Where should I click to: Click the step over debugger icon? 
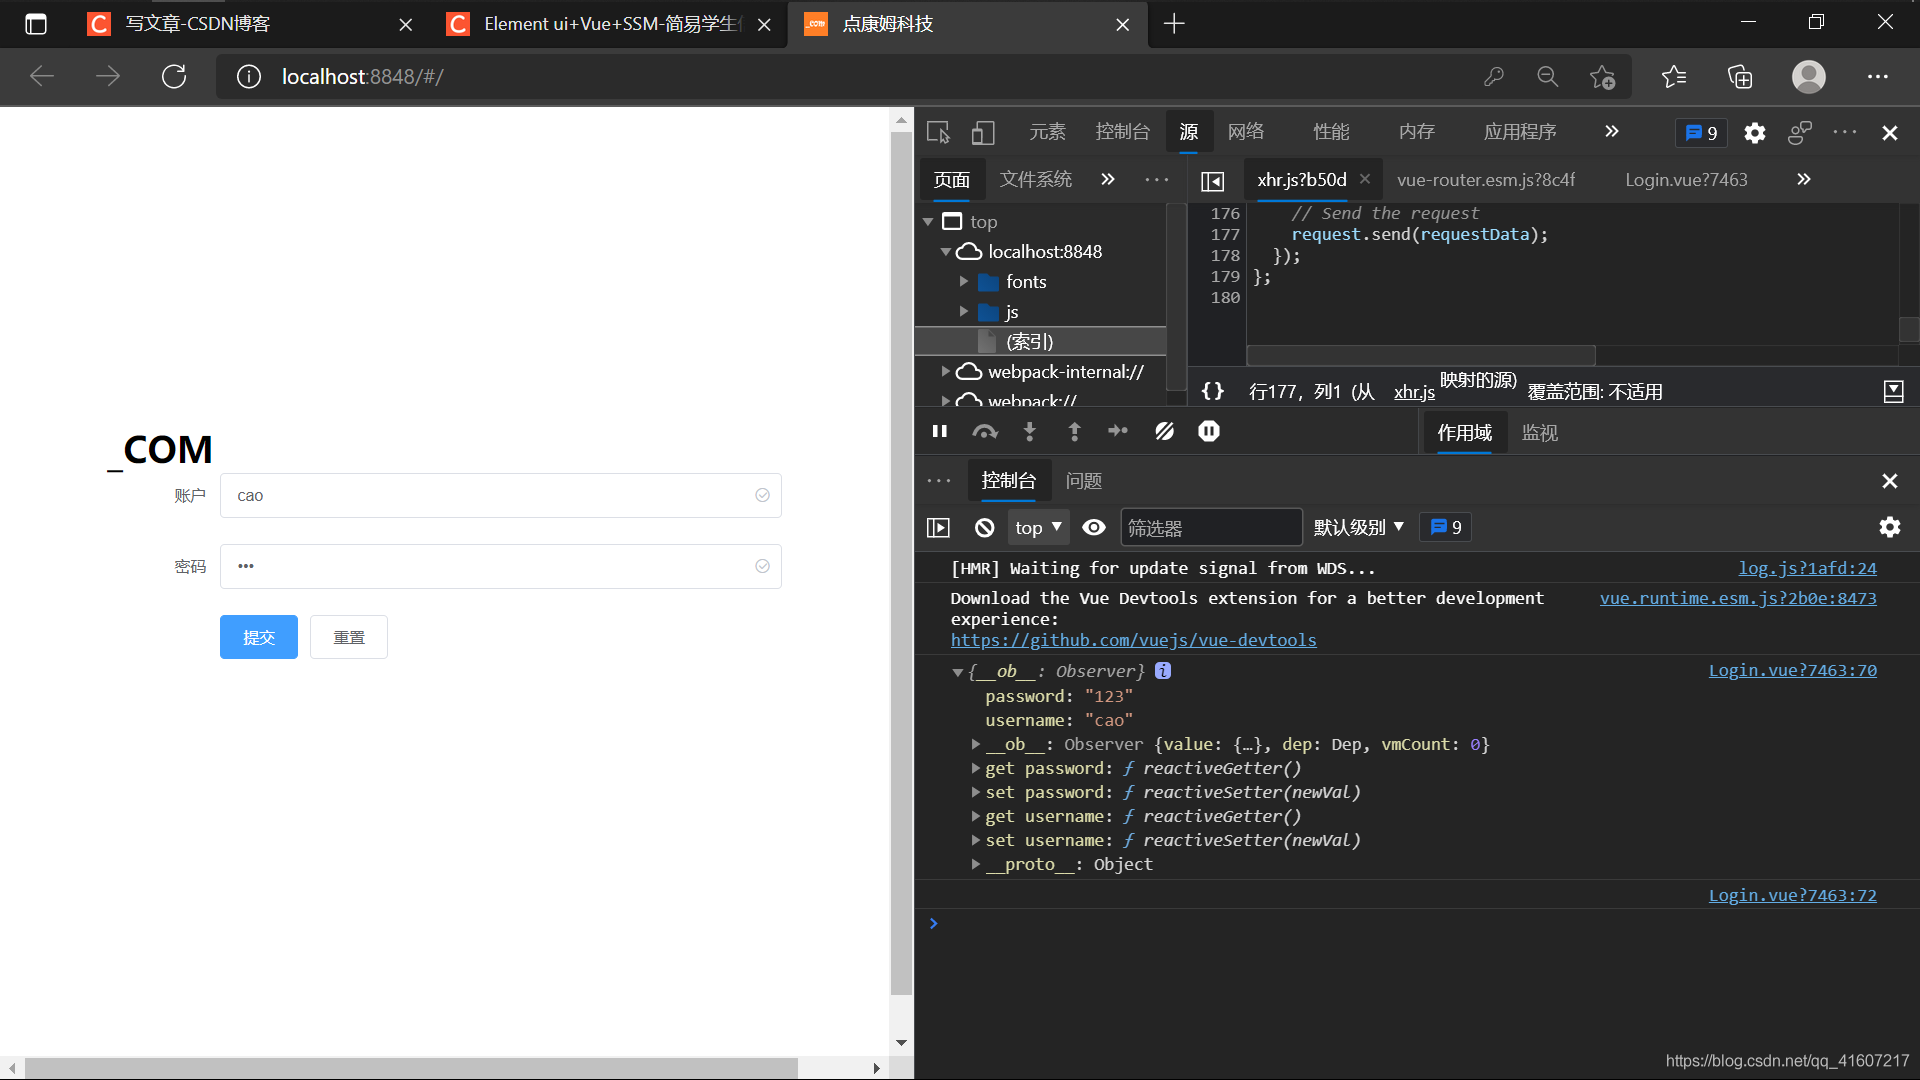pos(985,431)
